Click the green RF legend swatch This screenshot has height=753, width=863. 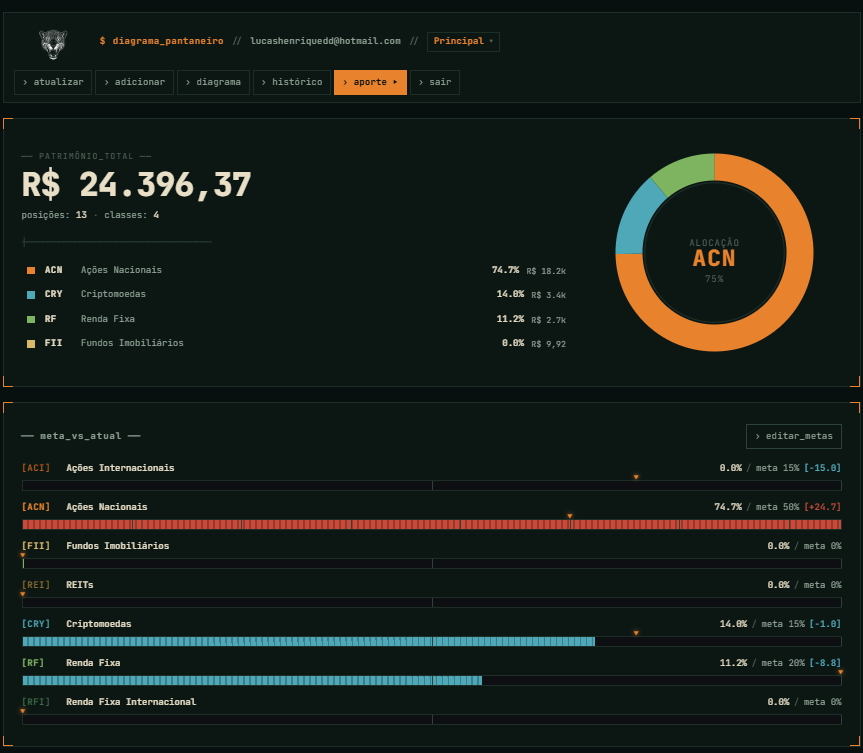pyautogui.click(x=31, y=319)
